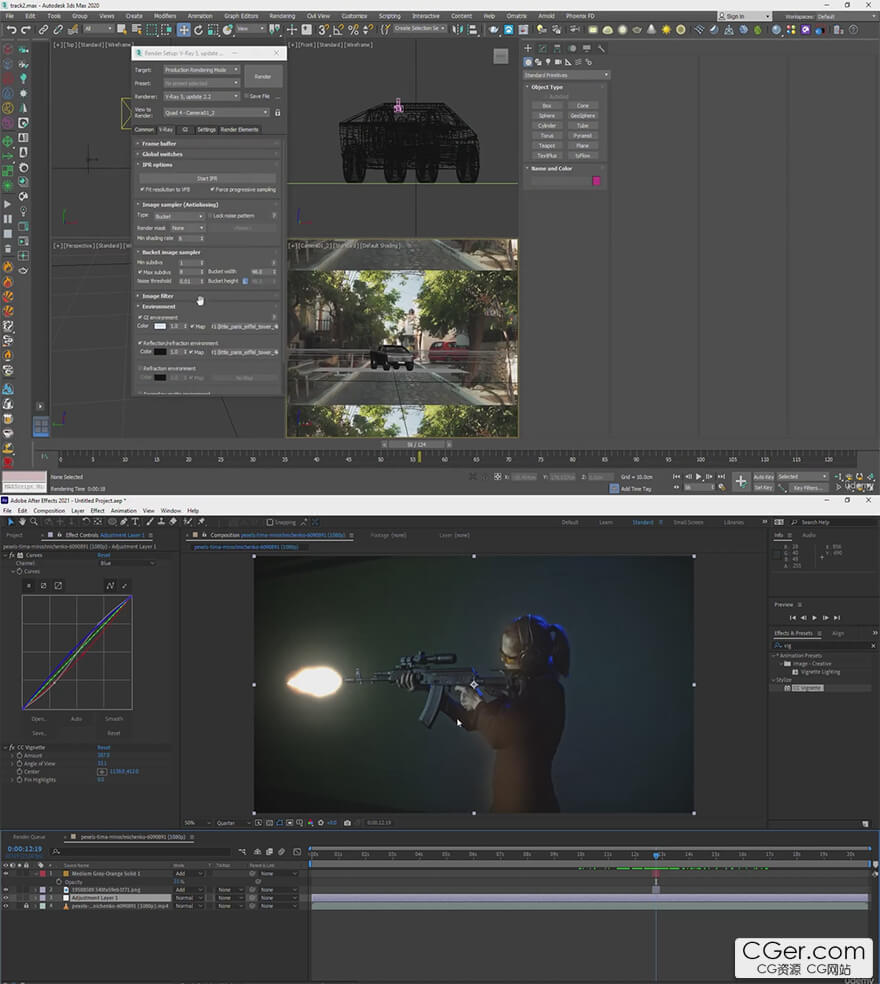
Task: Switch to the GI tab in Render Setup
Action: coord(185,129)
